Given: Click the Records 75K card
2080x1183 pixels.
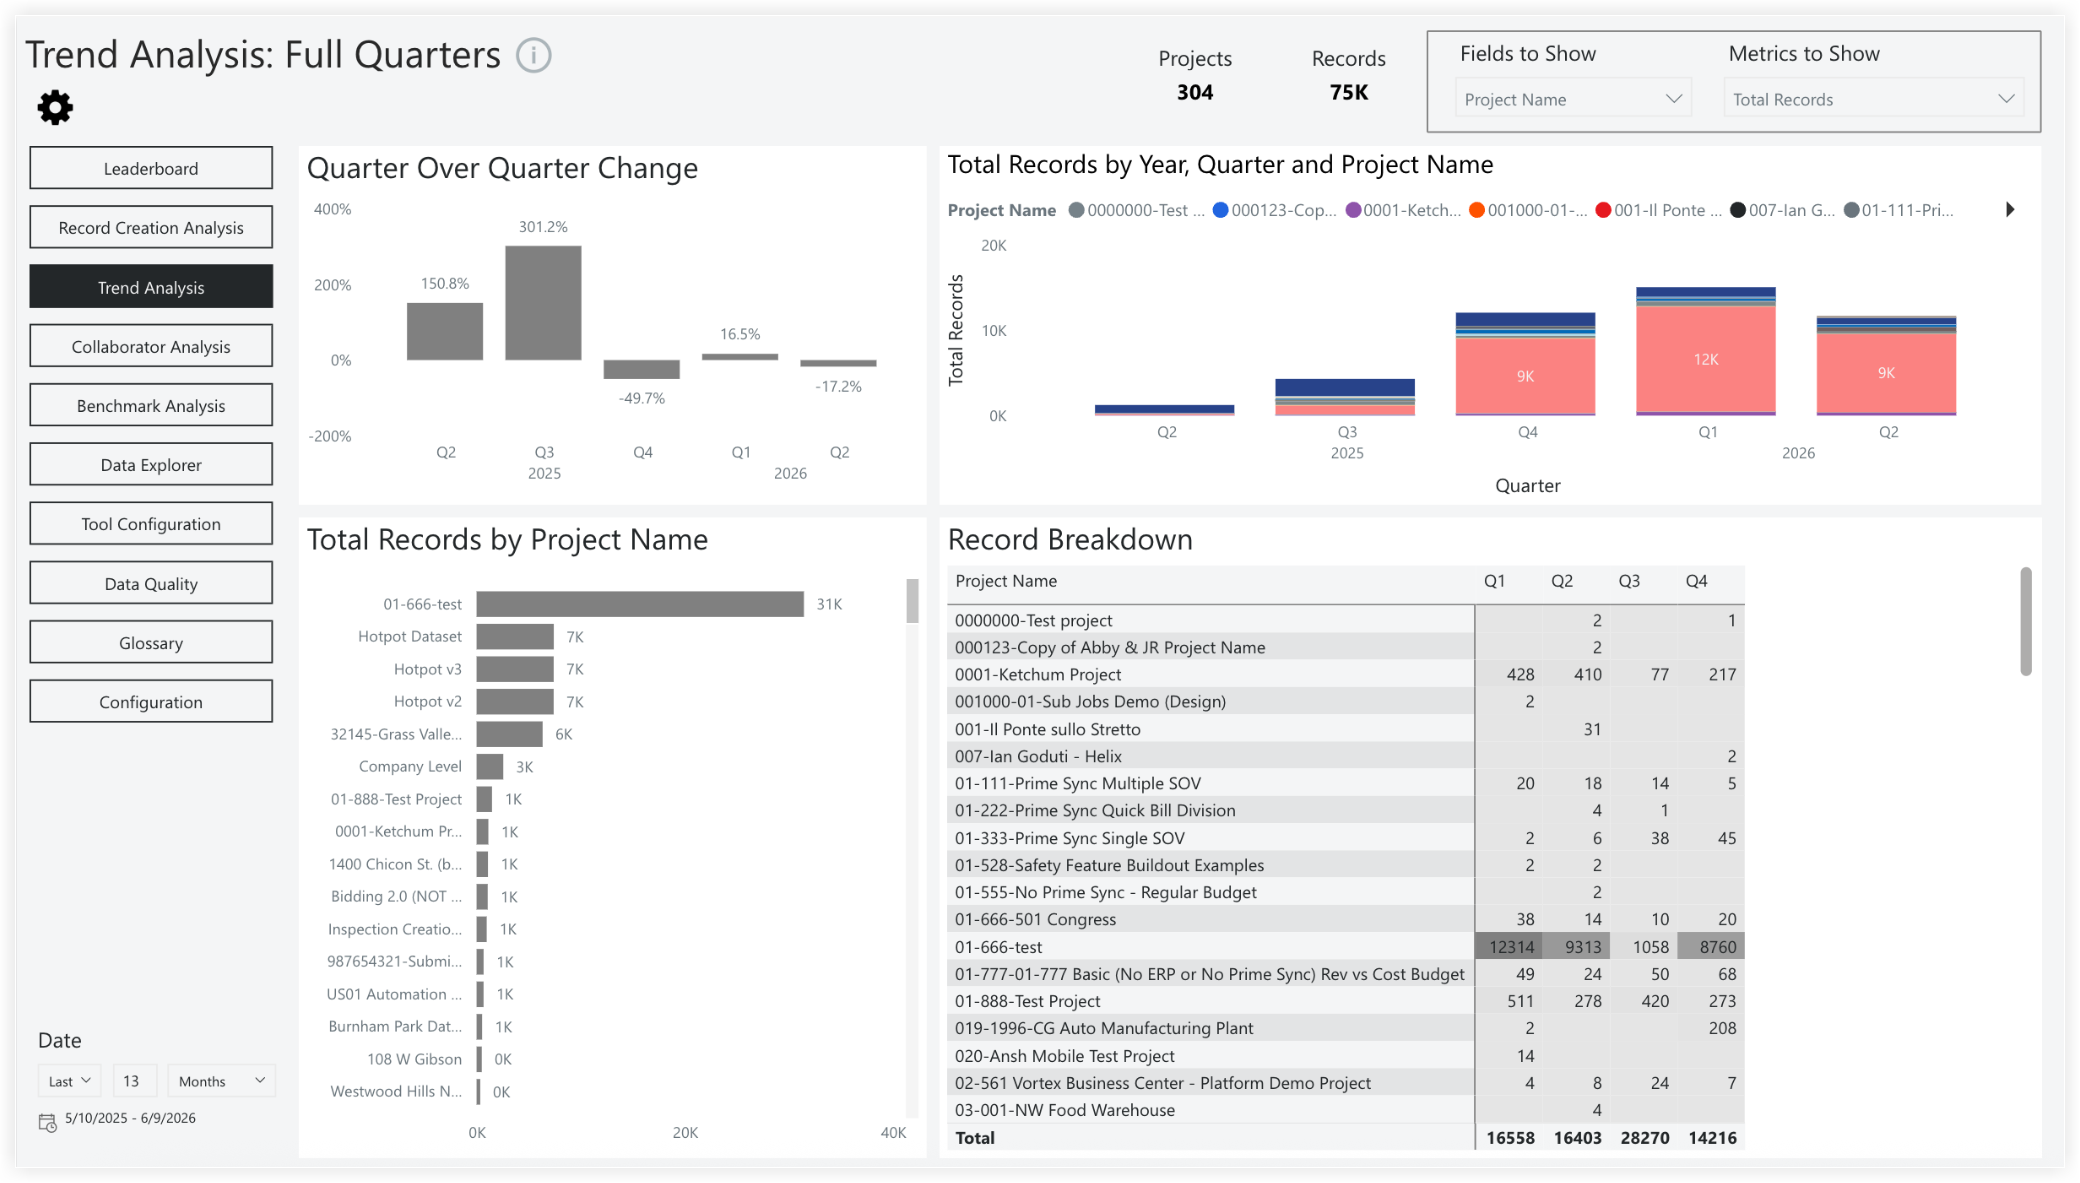Looking at the screenshot, I should (1348, 75).
